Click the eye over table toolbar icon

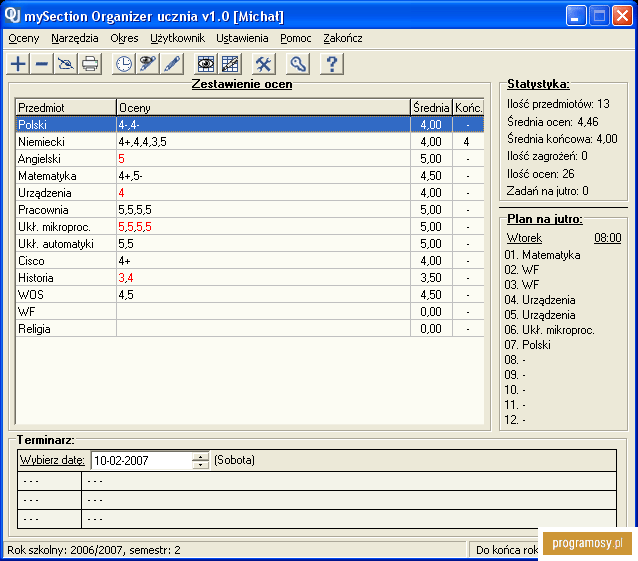click(206, 64)
